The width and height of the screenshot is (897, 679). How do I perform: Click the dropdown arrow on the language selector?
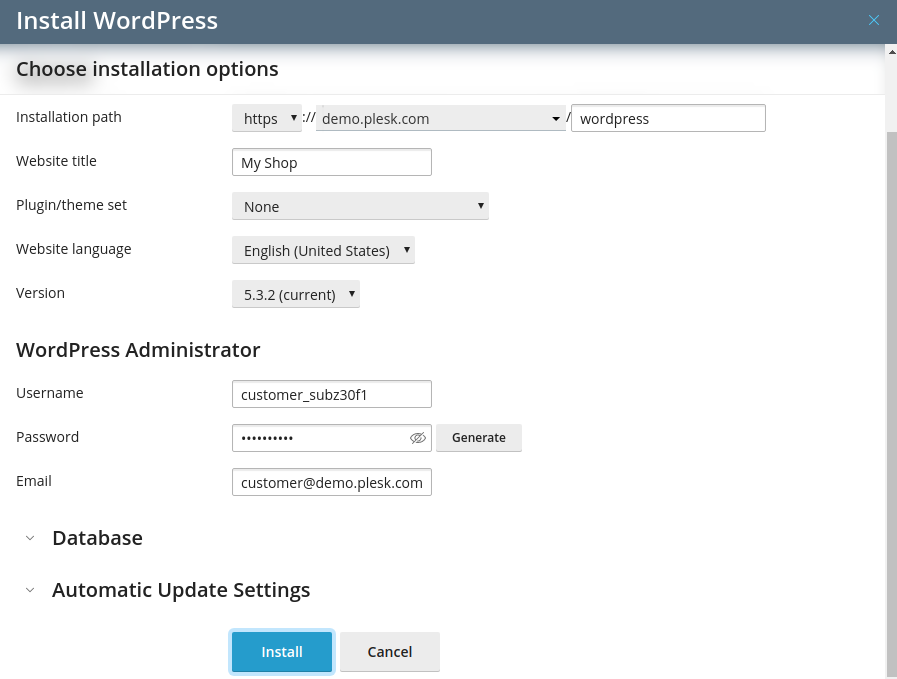point(406,250)
